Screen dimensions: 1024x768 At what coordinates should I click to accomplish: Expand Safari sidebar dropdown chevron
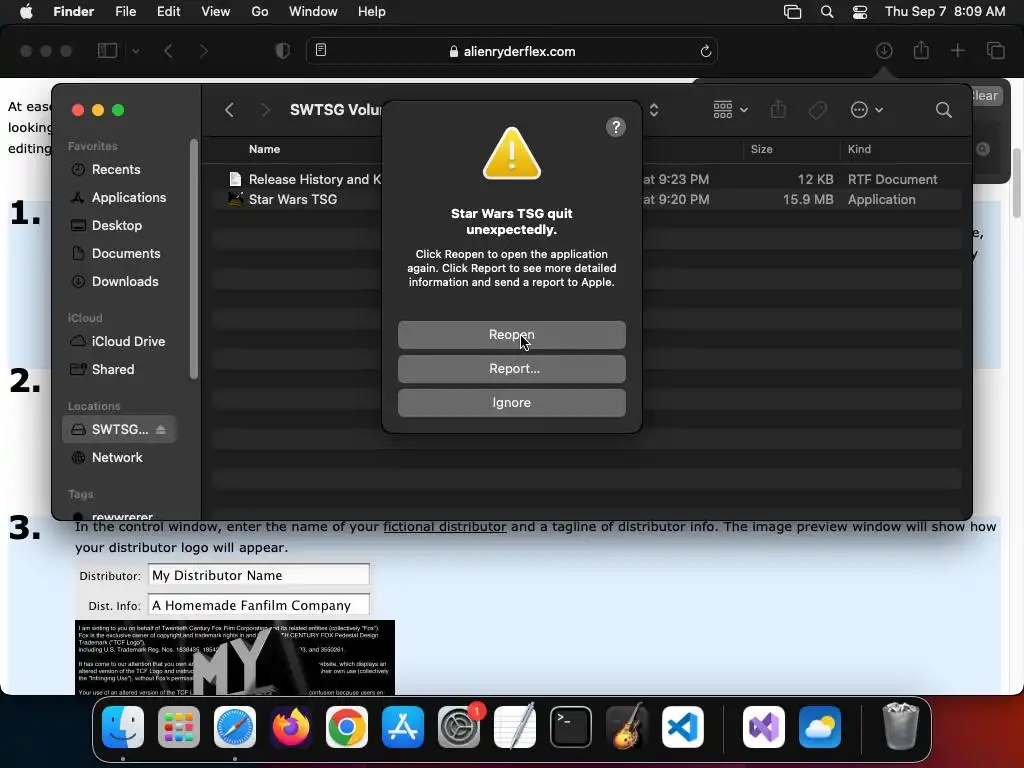pos(135,51)
